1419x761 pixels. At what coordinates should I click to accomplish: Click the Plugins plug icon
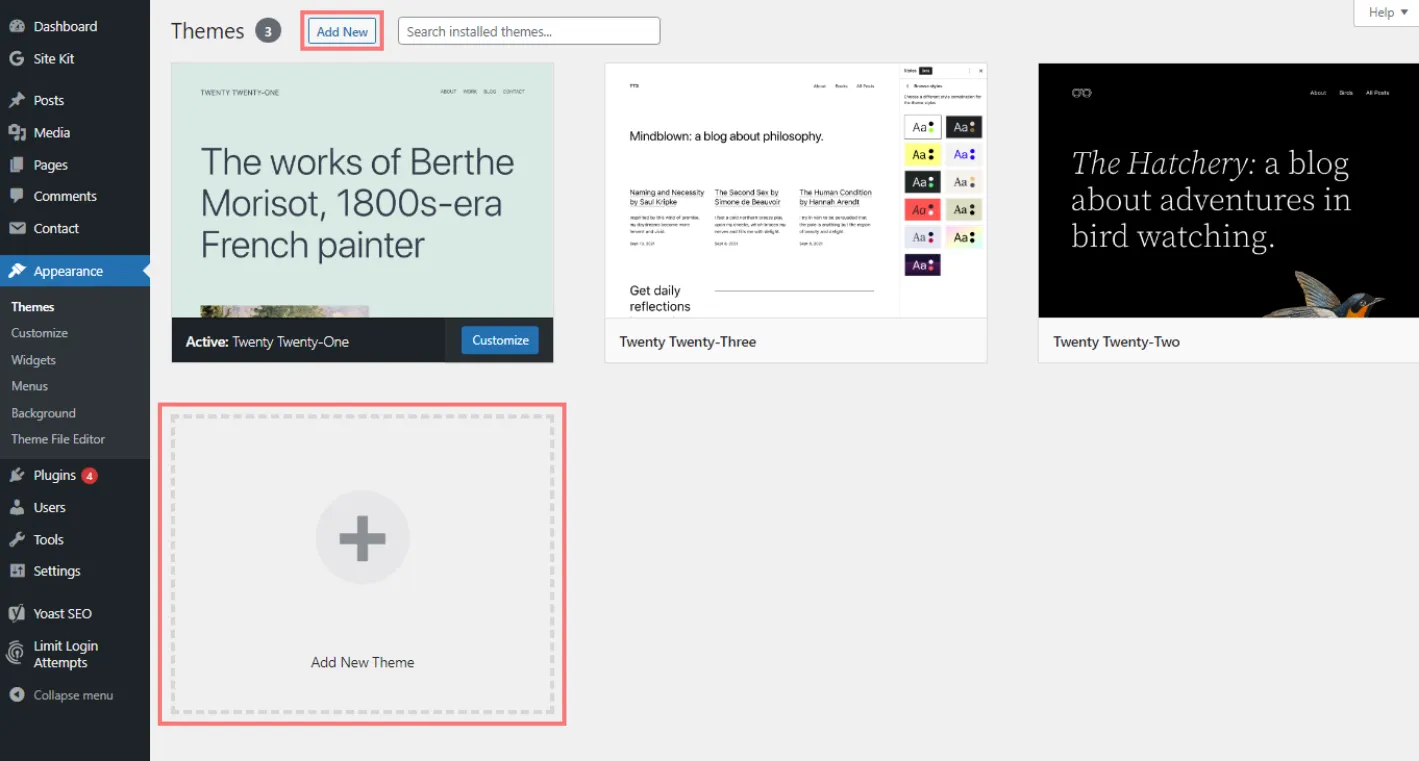(x=16, y=475)
